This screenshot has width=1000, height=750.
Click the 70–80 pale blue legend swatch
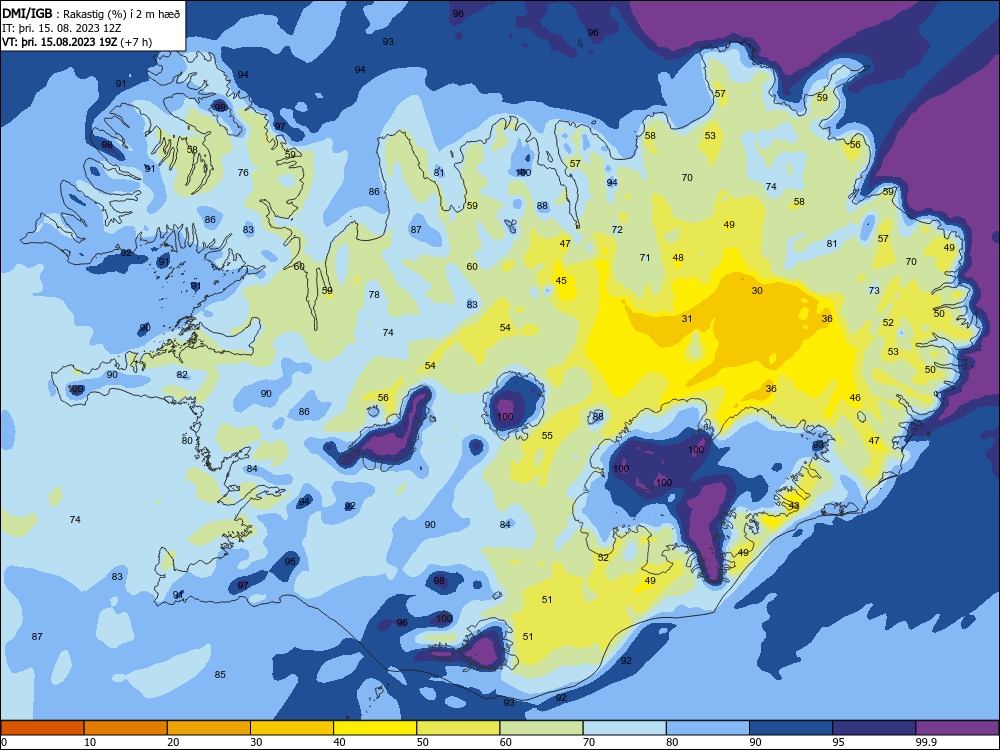click(624, 728)
